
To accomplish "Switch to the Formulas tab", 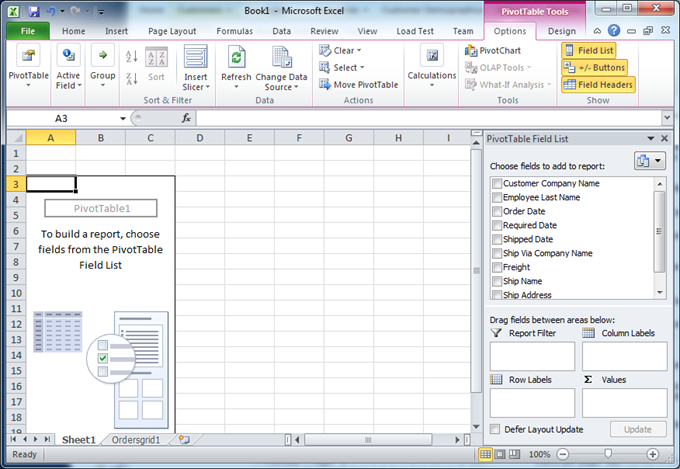I will click(x=234, y=31).
